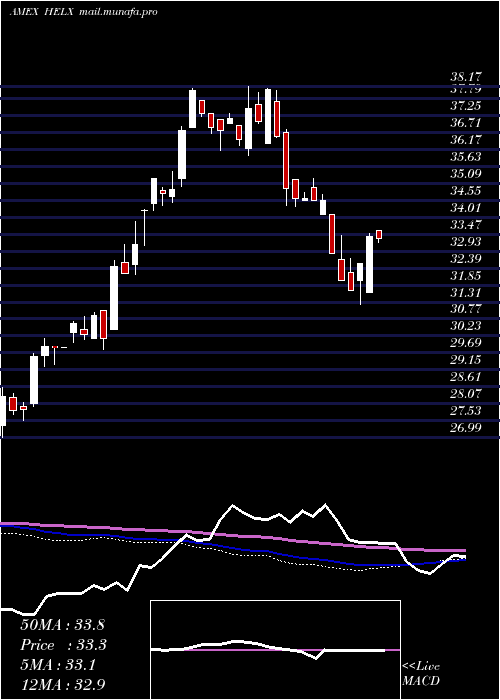Click the 12MA : 32.9 readout
The width and height of the screenshot is (500, 700).
(62, 684)
